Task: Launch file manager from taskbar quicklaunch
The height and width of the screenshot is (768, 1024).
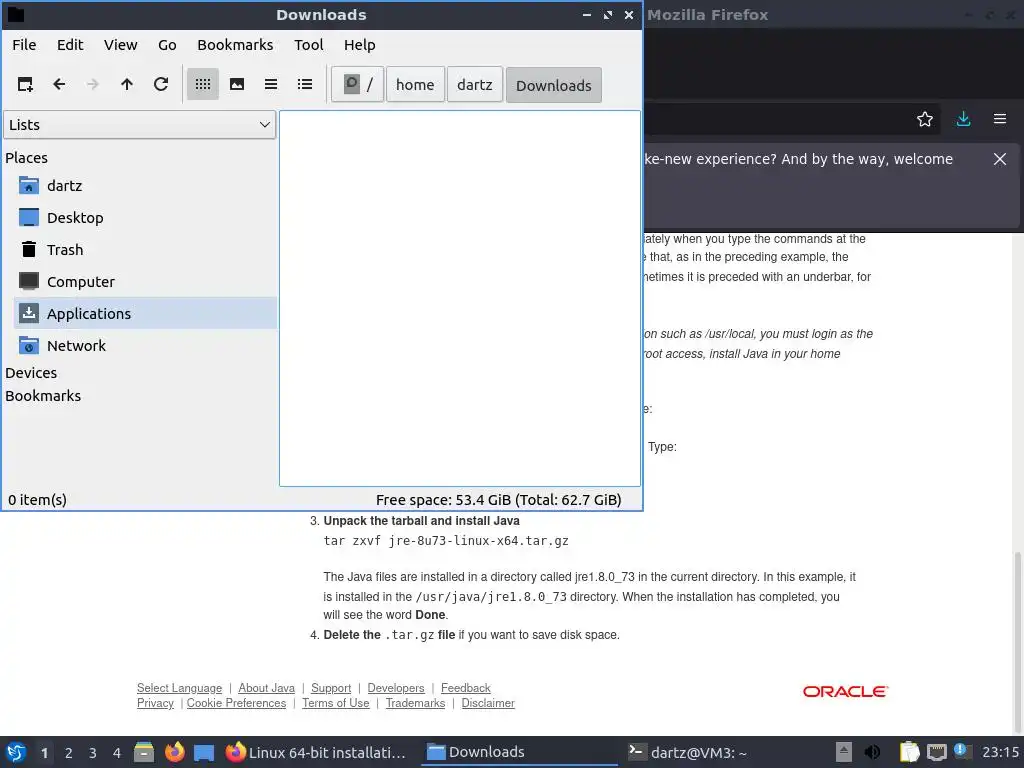Action: click(144, 752)
